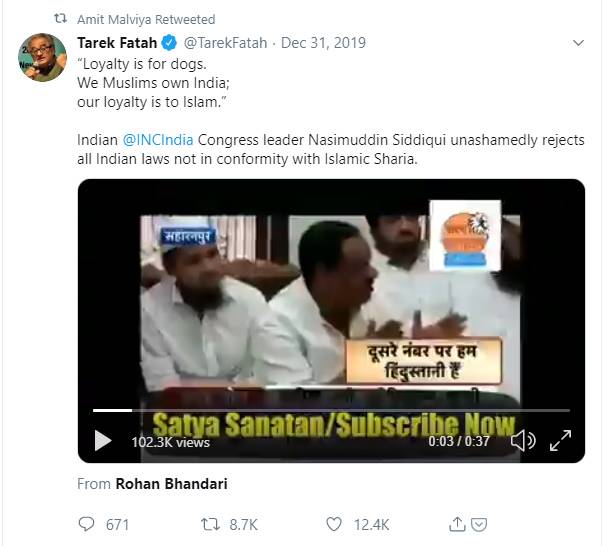Screen dimensions: 603x546
Task: Visit the @TarekFatah handle
Action: 225,43
